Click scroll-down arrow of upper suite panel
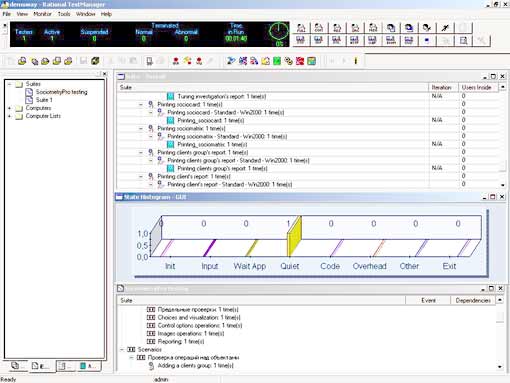This screenshot has height=383, width=510. coord(503,185)
